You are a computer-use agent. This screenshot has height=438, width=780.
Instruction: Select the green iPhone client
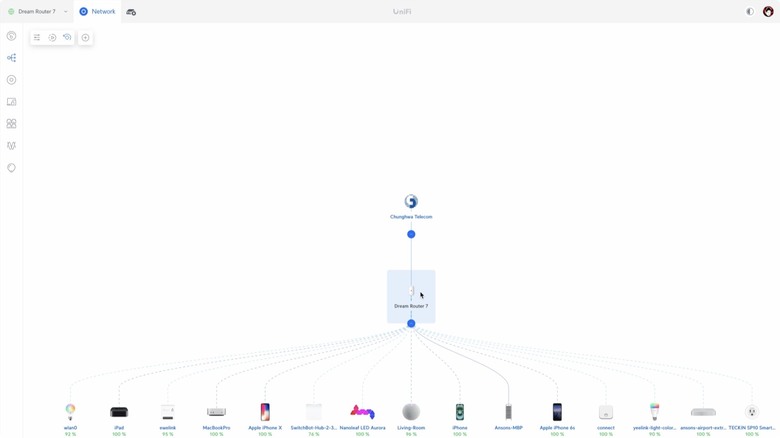point(460,412)
